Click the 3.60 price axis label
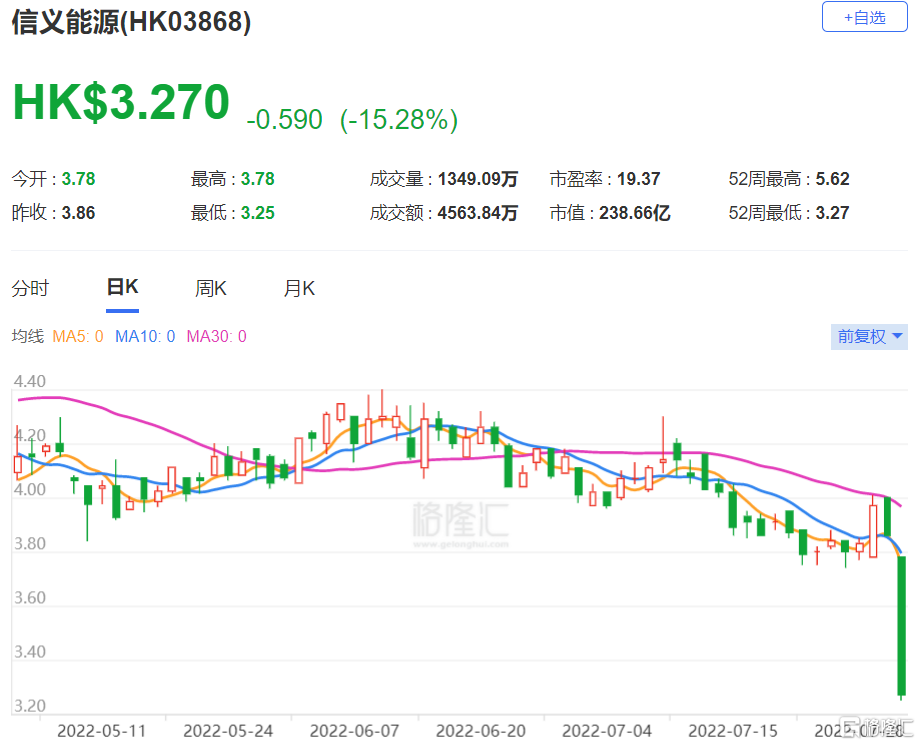Image resolution: width=920 pixels, height=745 pixels. pos(29,598)
